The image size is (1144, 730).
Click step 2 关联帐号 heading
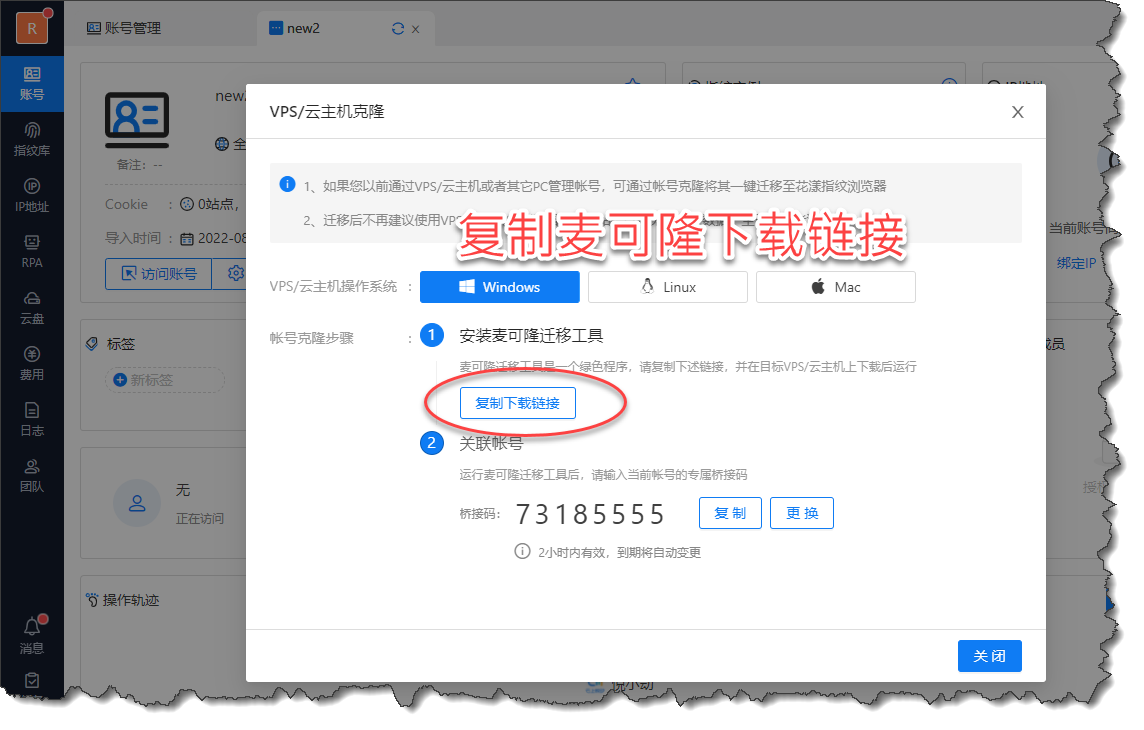point(491,443)
